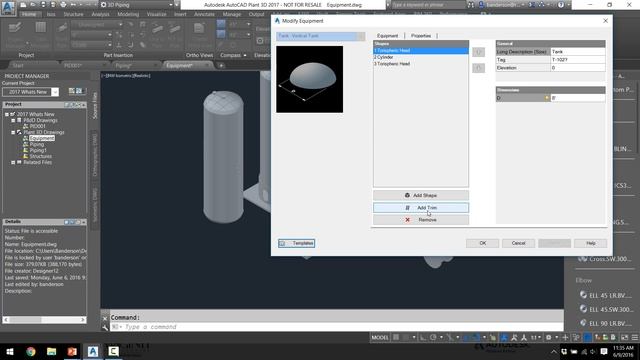Remove the selected shape
The height and width of the screenshot is (360, 640).
[x=421, y=220]
